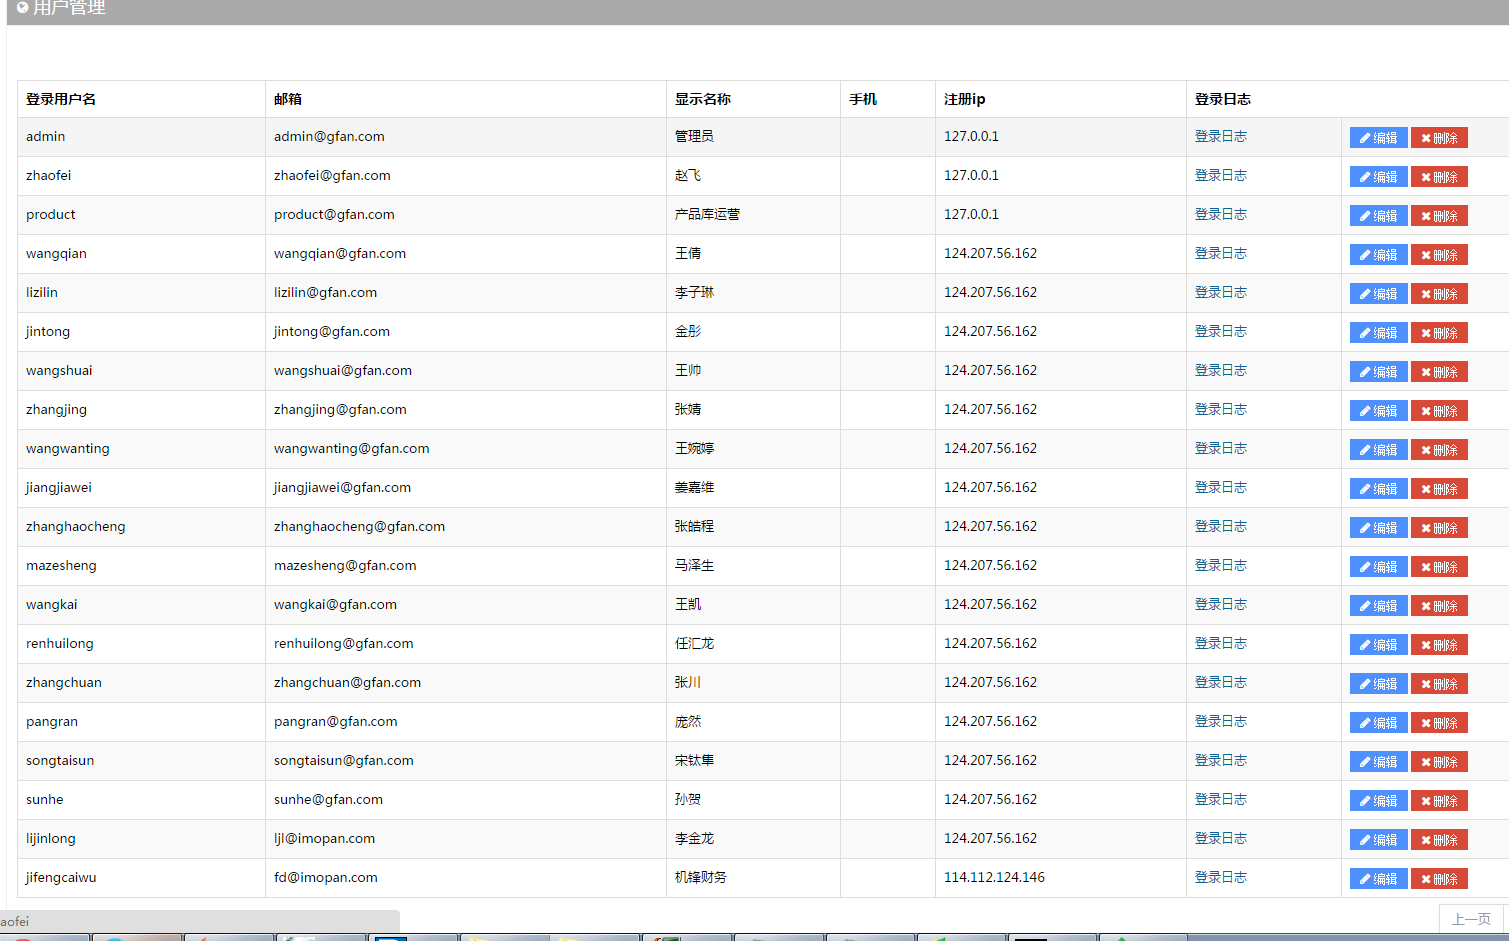Select email ljl@imopan.com

click(x=324, y=838)
